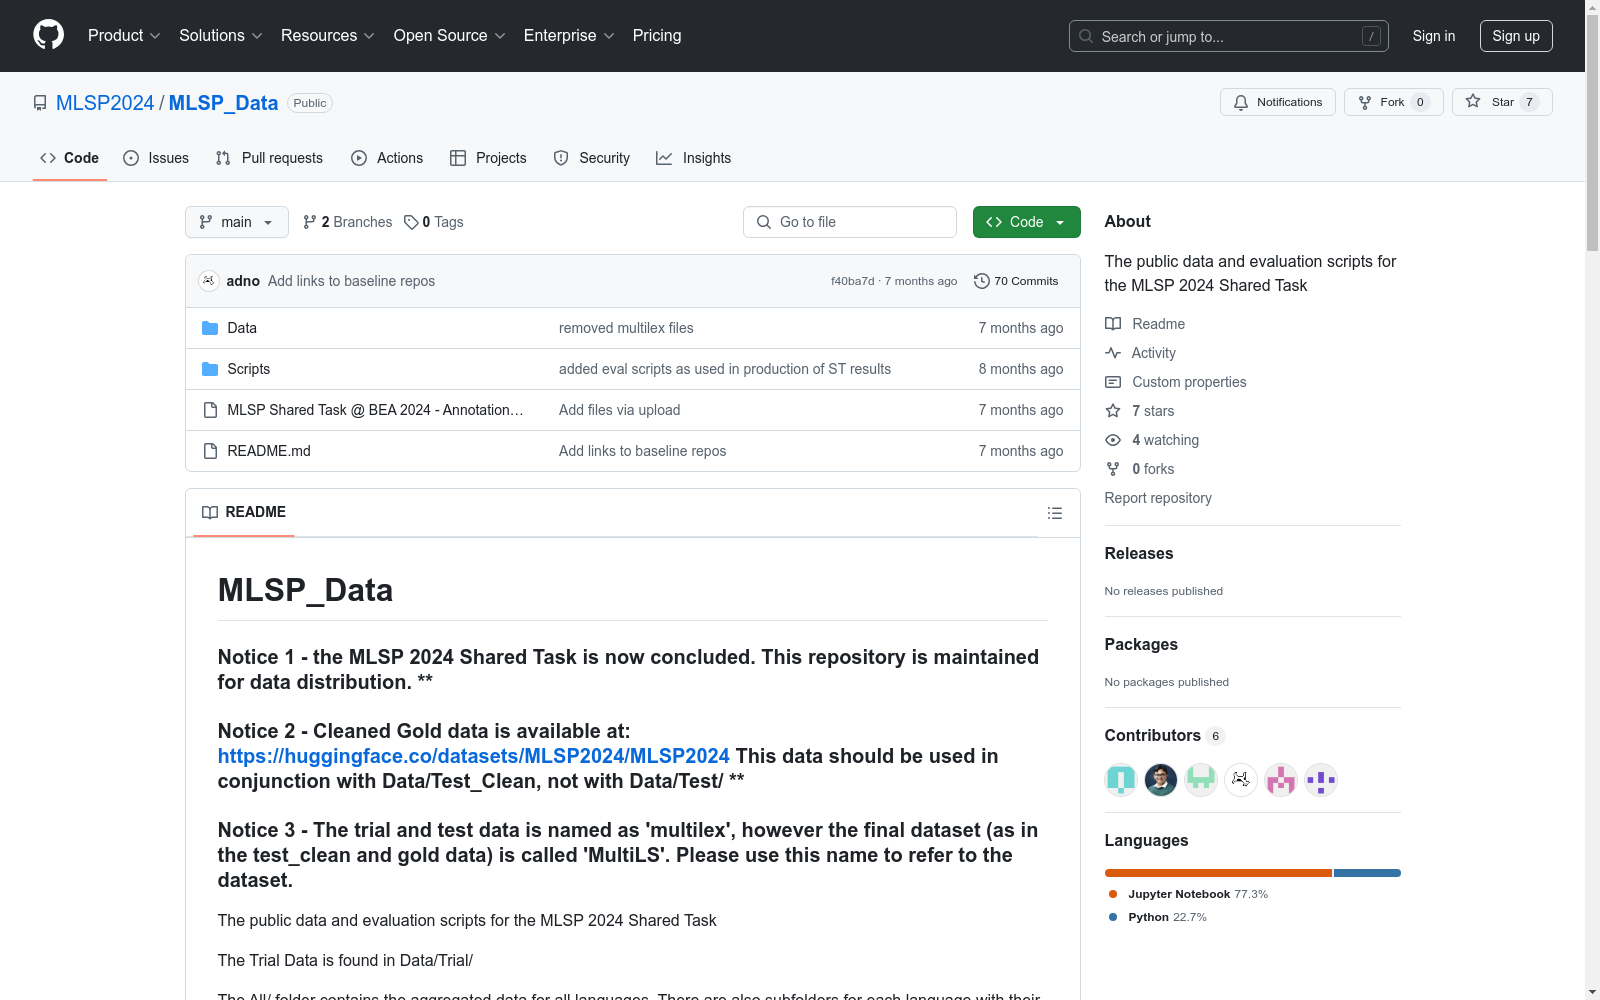
Task: Open the README.md file name
Action: pyautogui.click(x=269, y=451)
